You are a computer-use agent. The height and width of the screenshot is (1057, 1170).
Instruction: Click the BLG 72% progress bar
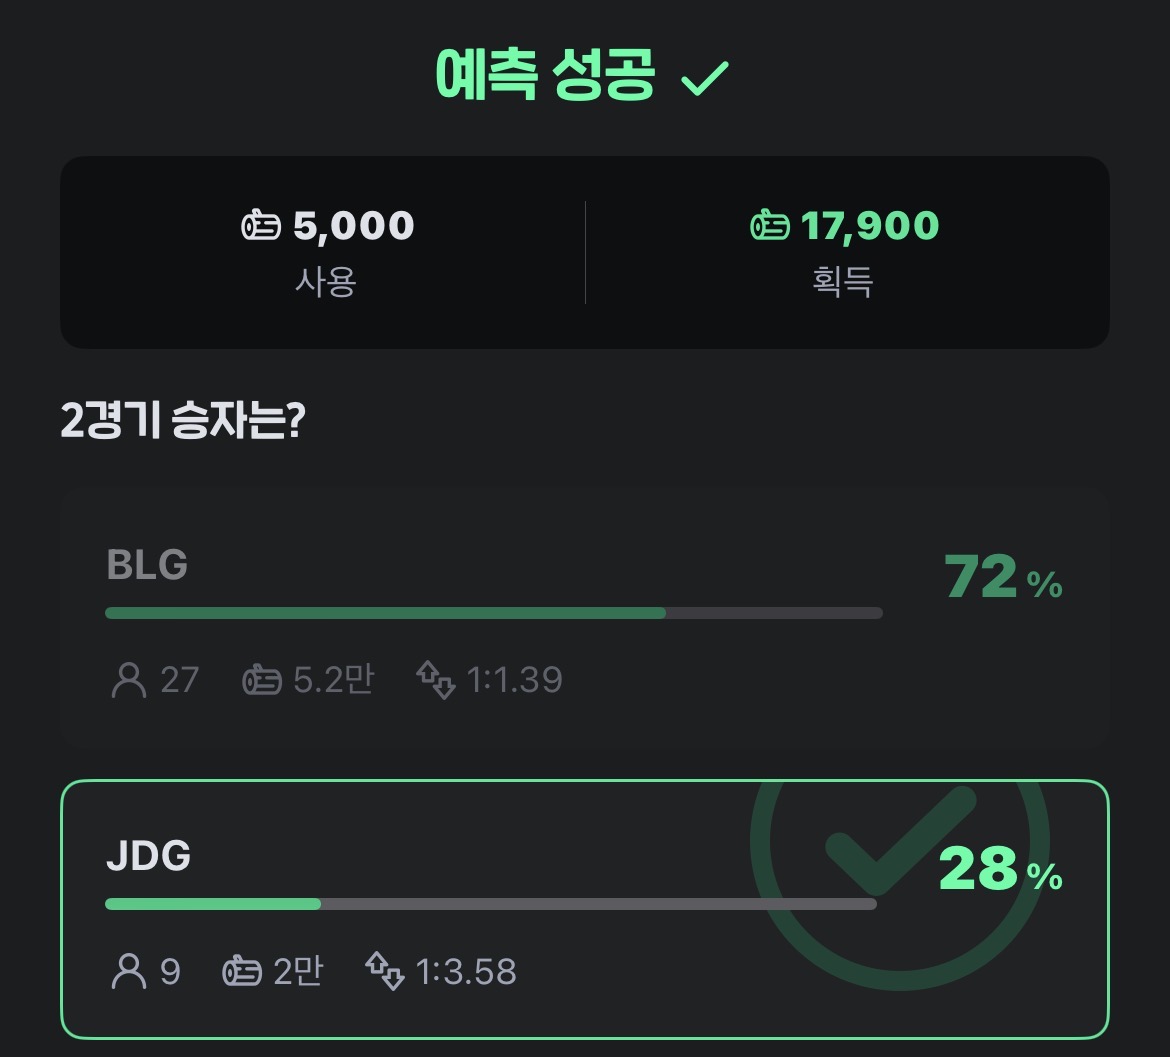click(x=493, y=613)
